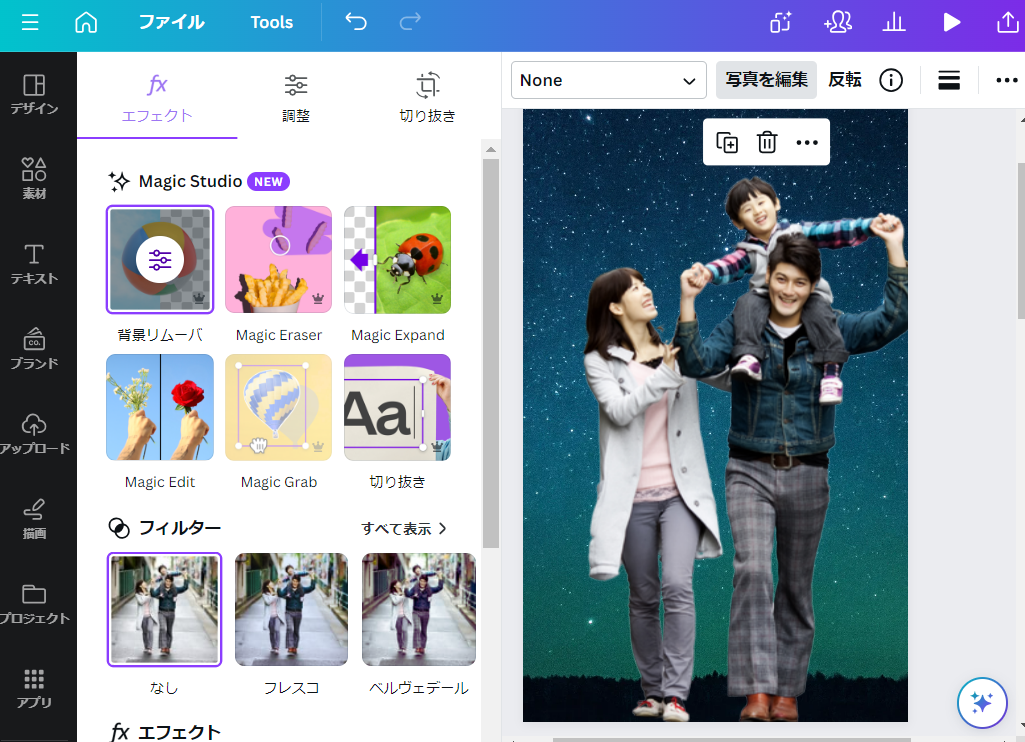This screenshot has height=742, width=1025.
Task: Click the すべて表示 filters link
Action: click(x=404, y=528)
